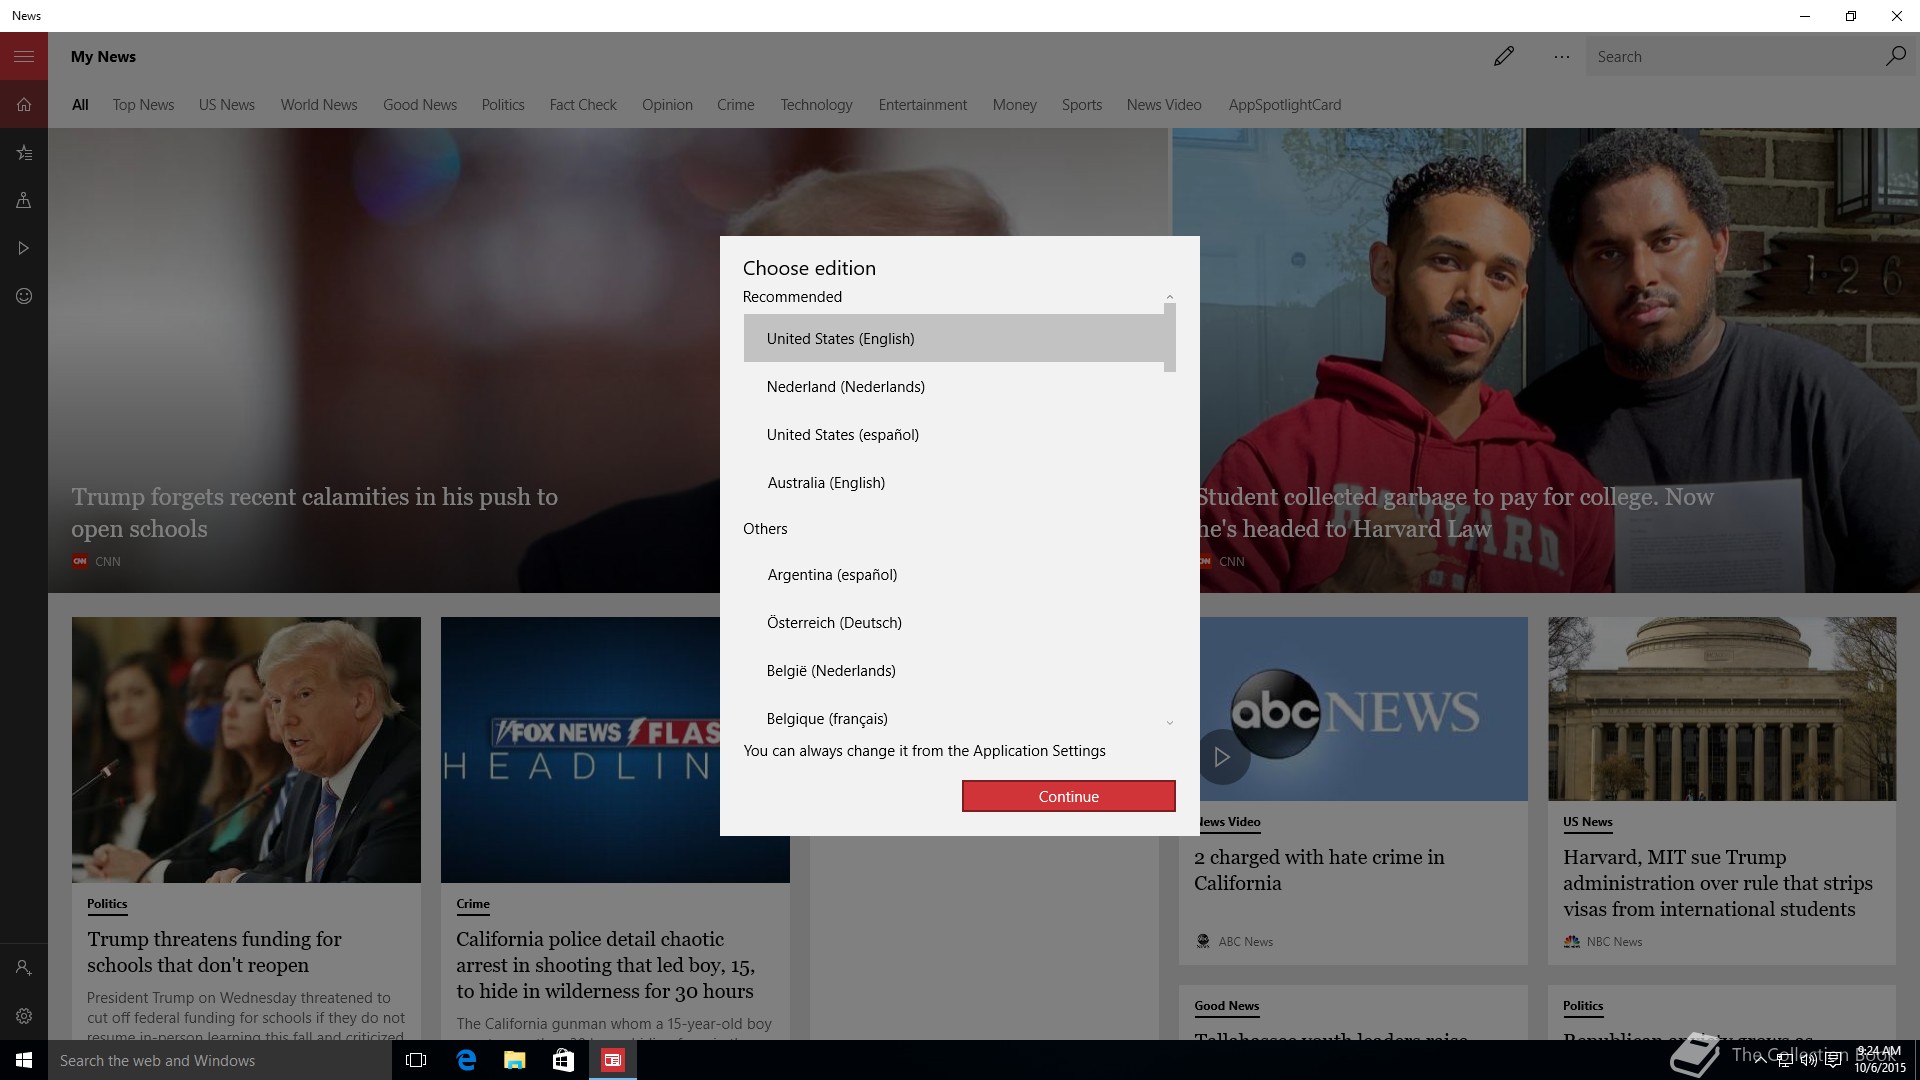Open File Explorer from taskbar

[x=514, y=1060]
